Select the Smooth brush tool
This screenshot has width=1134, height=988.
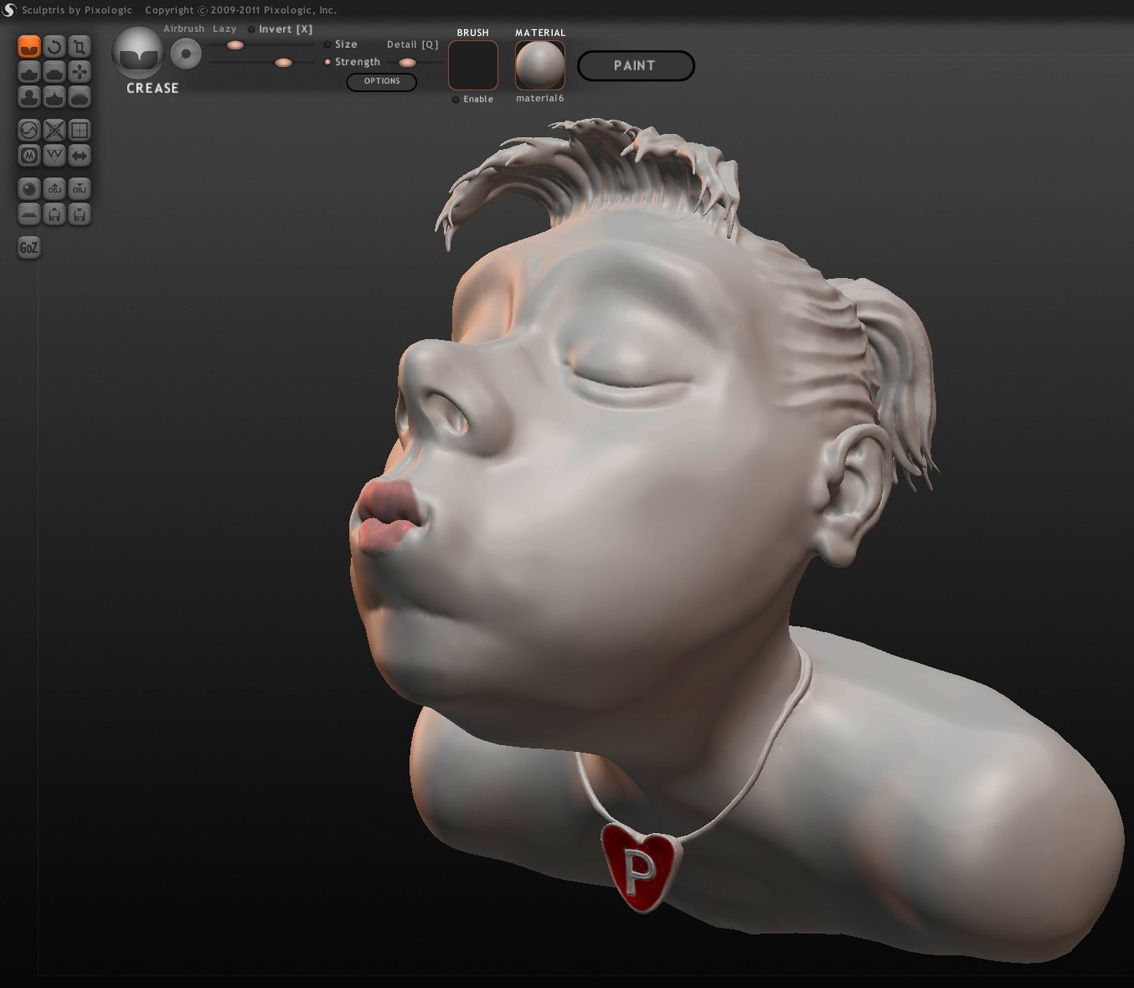pos(80,96)
